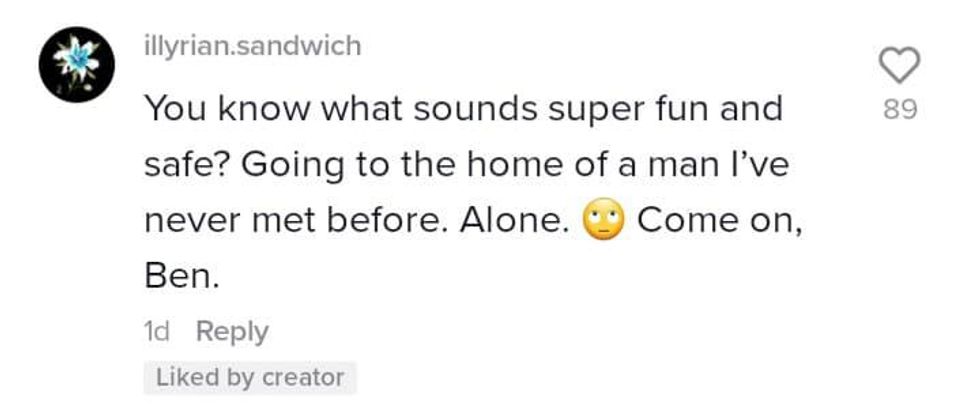Click the name "Ben." on the last line
Image resolution: width=980 pixels, height=404 pixels.
point(181,277)
